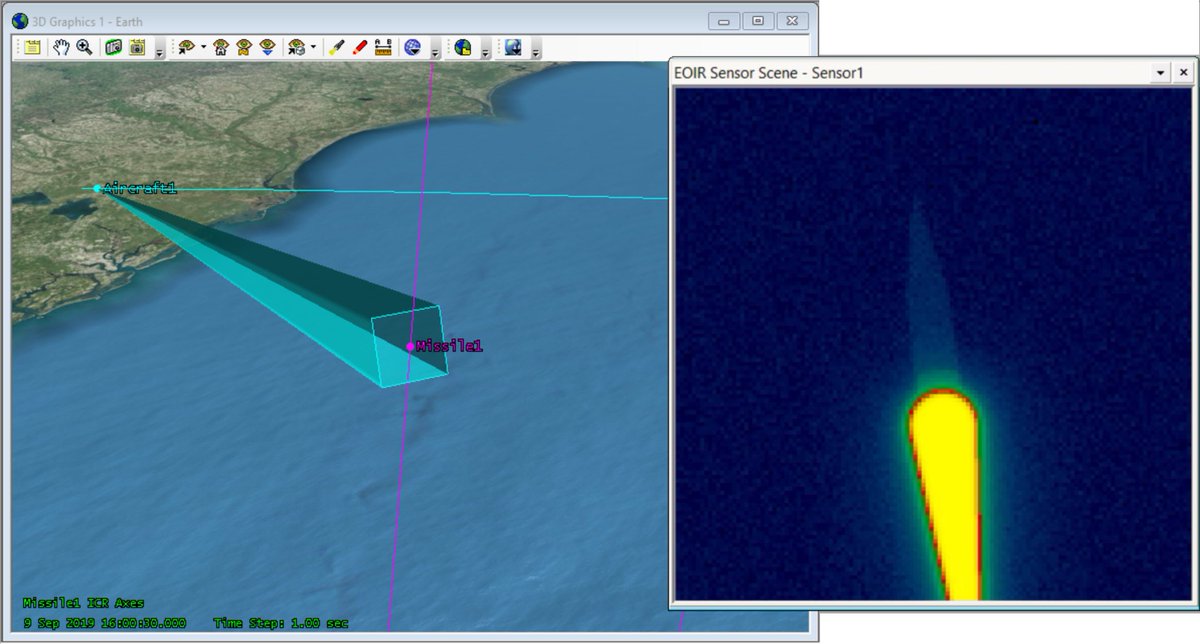Select the Aircraft1 label in the map

tap(140, 186)
